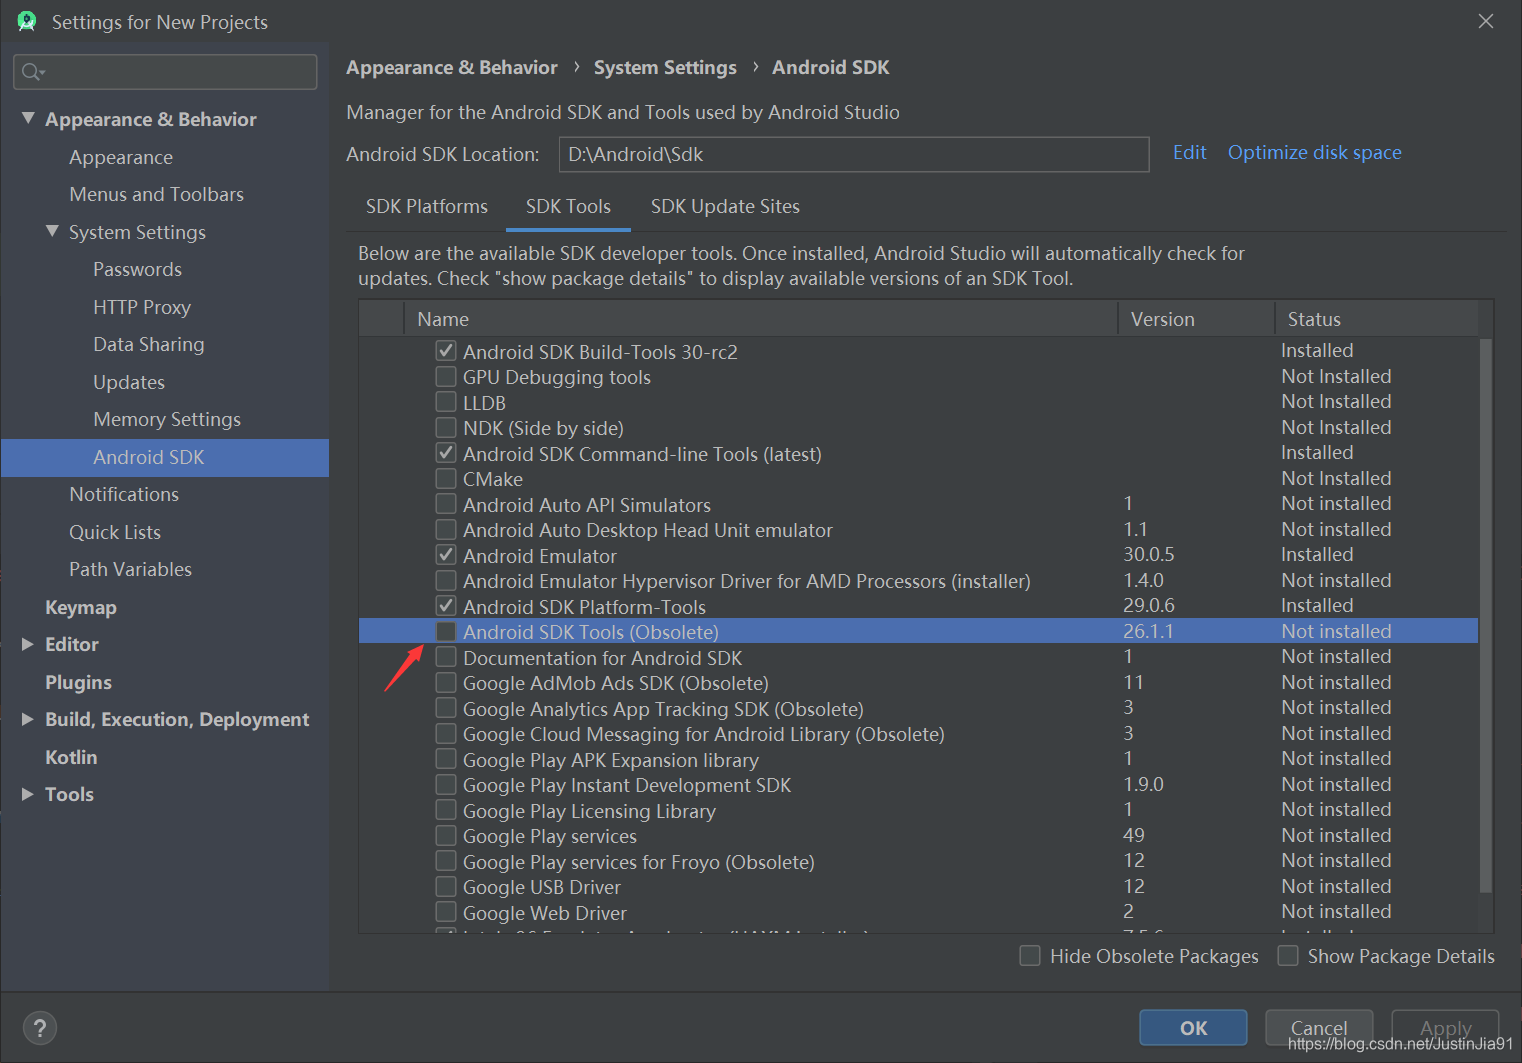Click the Version column header
Image resolution: width=1522 pixels, height=1063 pixels.
1196,319
